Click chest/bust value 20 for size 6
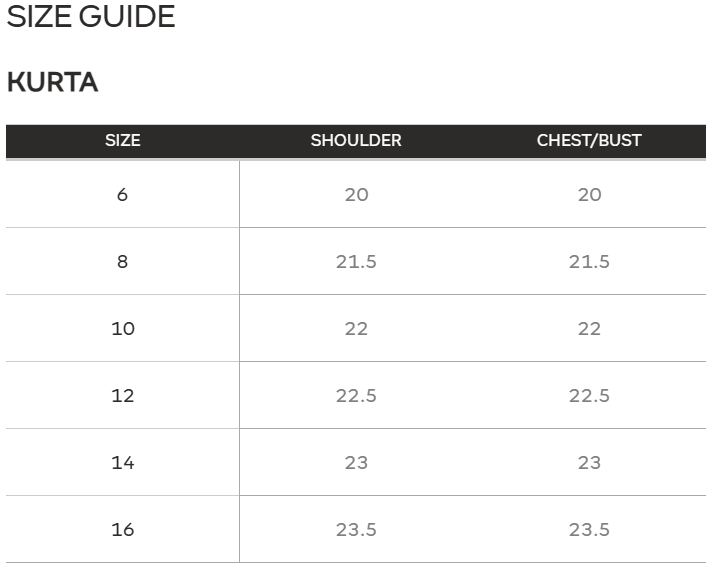 pyautogui.click(x=590, y=195)
